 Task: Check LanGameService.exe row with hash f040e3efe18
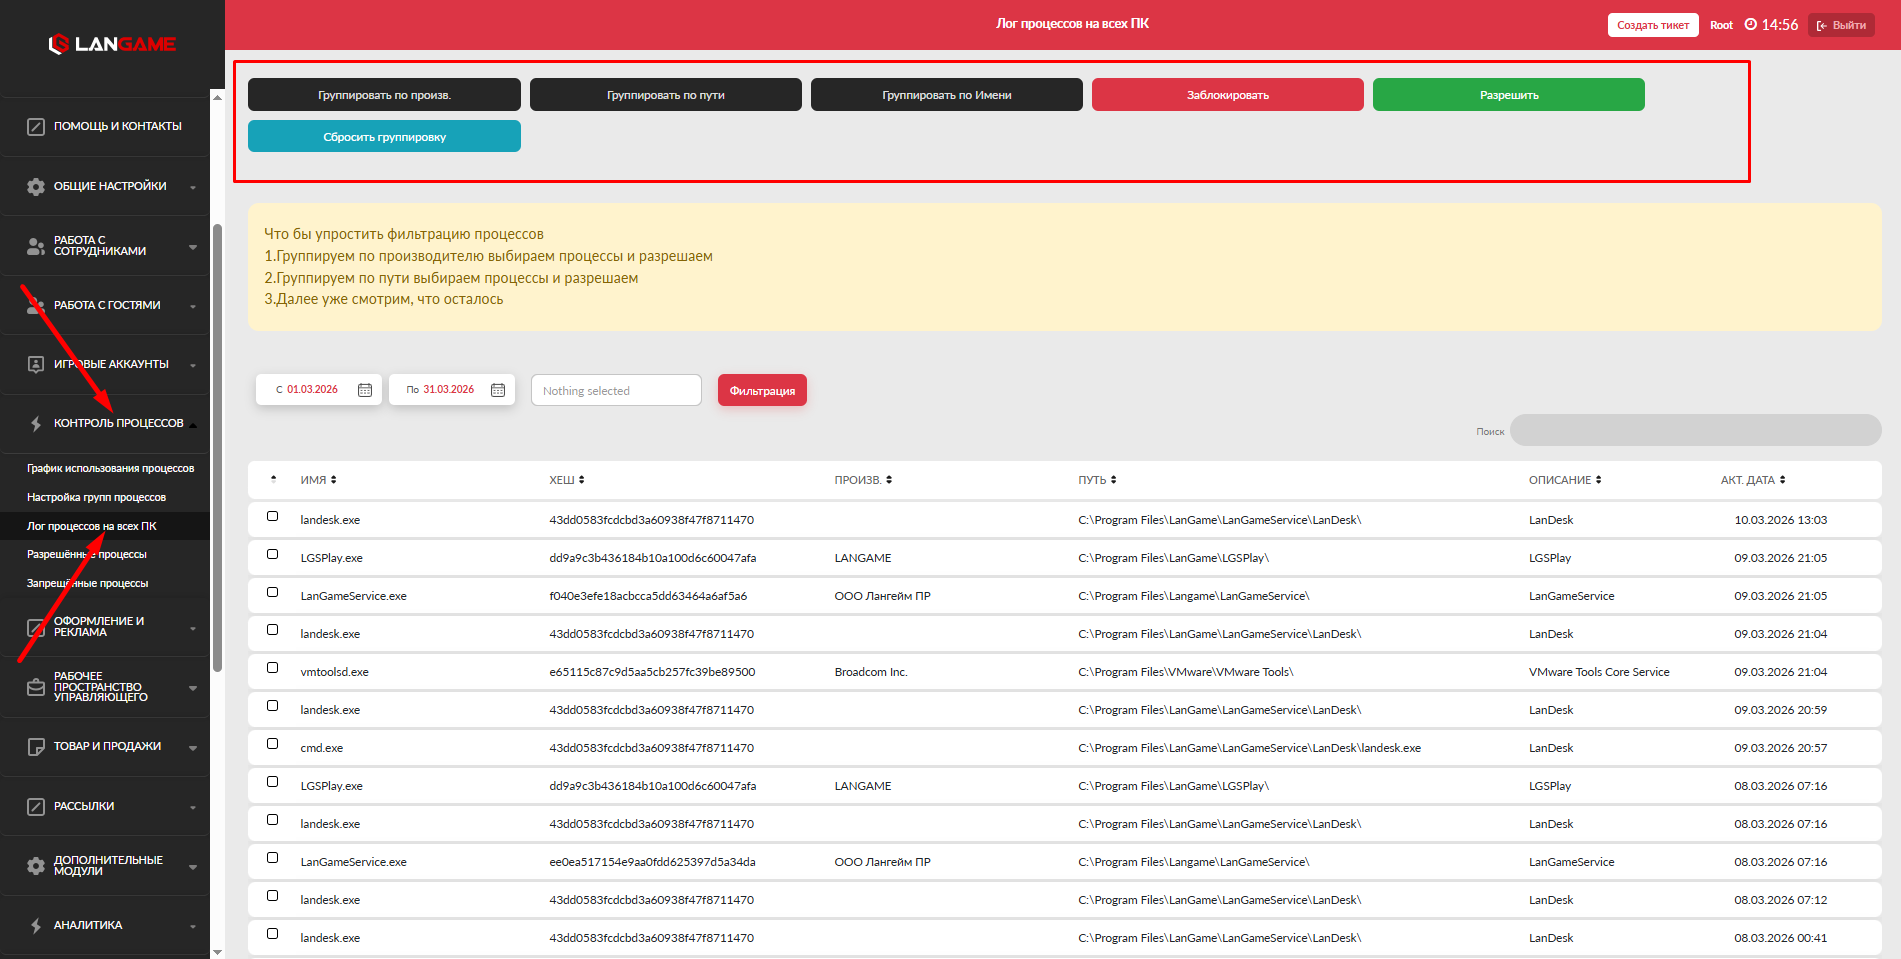[272, 592]
